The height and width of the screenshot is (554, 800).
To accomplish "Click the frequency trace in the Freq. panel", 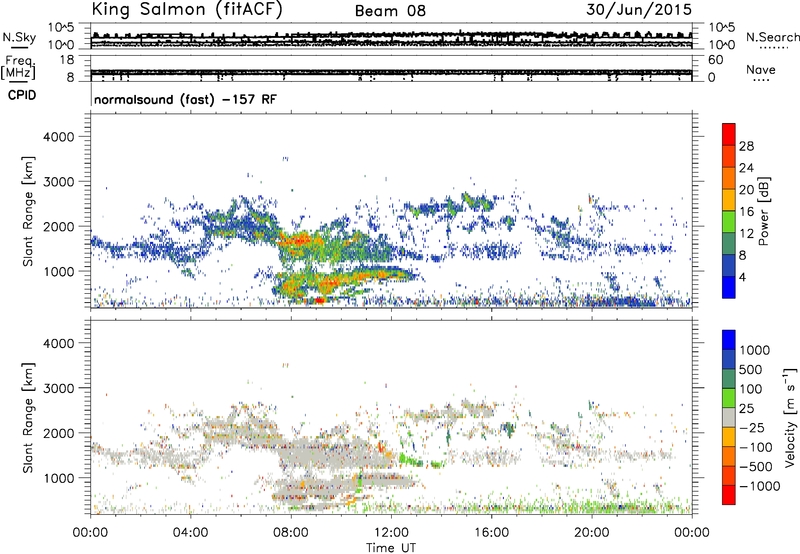I will 391,72.
